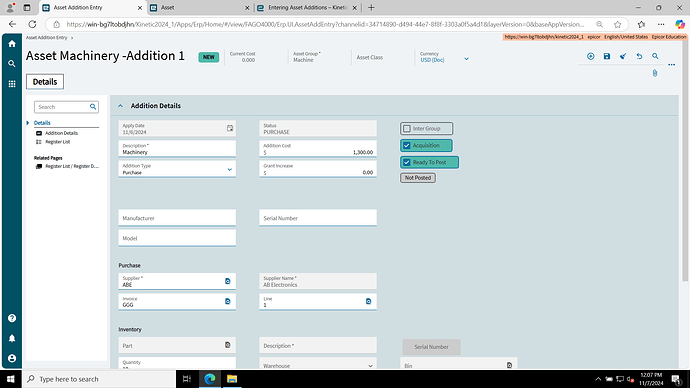Switch to the Asset browser tab
690x388 pixels.
pos(199,7)
